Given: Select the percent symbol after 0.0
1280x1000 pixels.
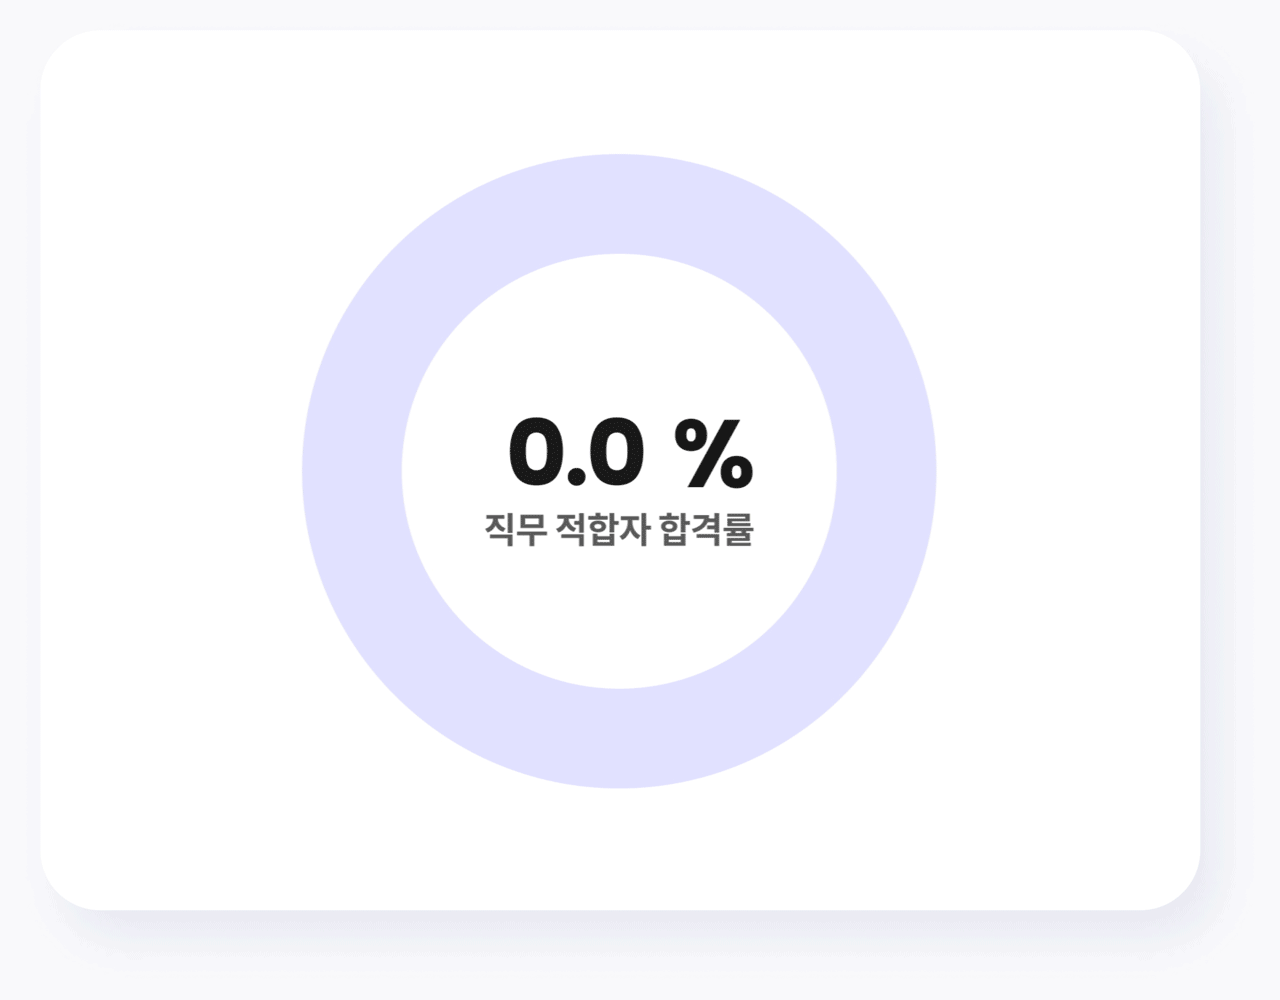Looking at the screenshot, I should 713,453.
